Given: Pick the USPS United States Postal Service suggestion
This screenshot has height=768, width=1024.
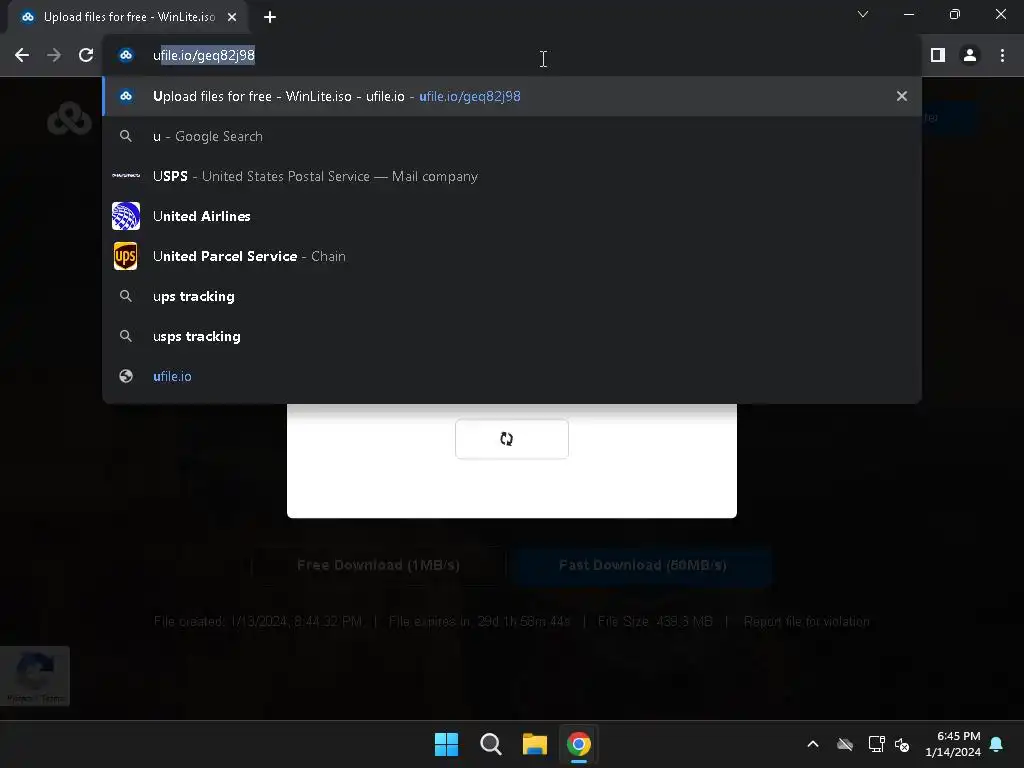Looking at the screenshot, I should (512, 176).
